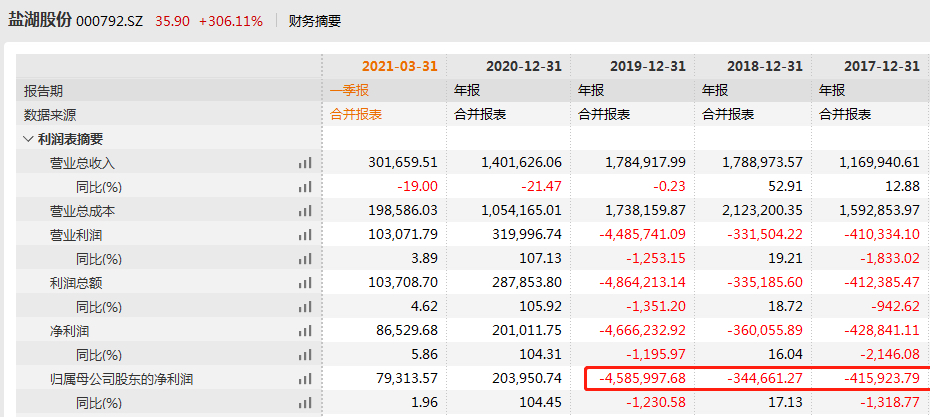
Task: Click the 盐湖股份 stock name
Action: [39, 20]
